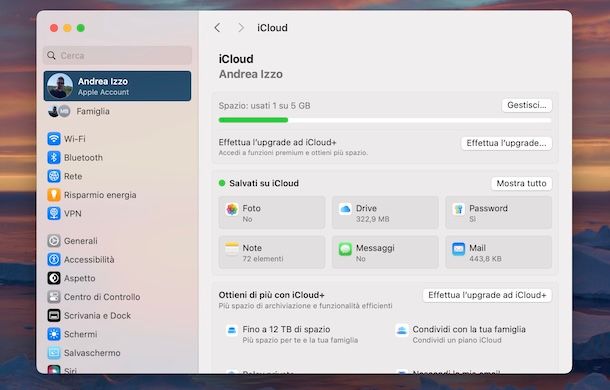Click the Mail envelope icon
Screen dimensions: 610x390
click(459, 249)
